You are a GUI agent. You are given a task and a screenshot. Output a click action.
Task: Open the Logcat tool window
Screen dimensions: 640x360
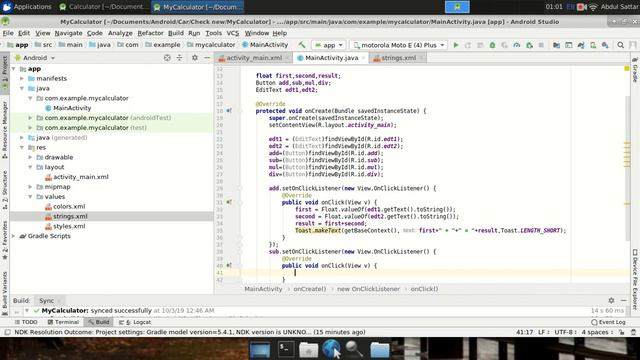coord(135,322)
